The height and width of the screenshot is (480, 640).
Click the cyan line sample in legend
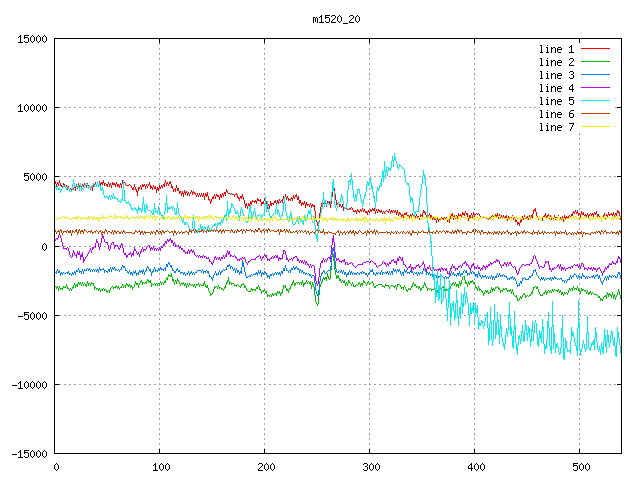click(596, 101)
